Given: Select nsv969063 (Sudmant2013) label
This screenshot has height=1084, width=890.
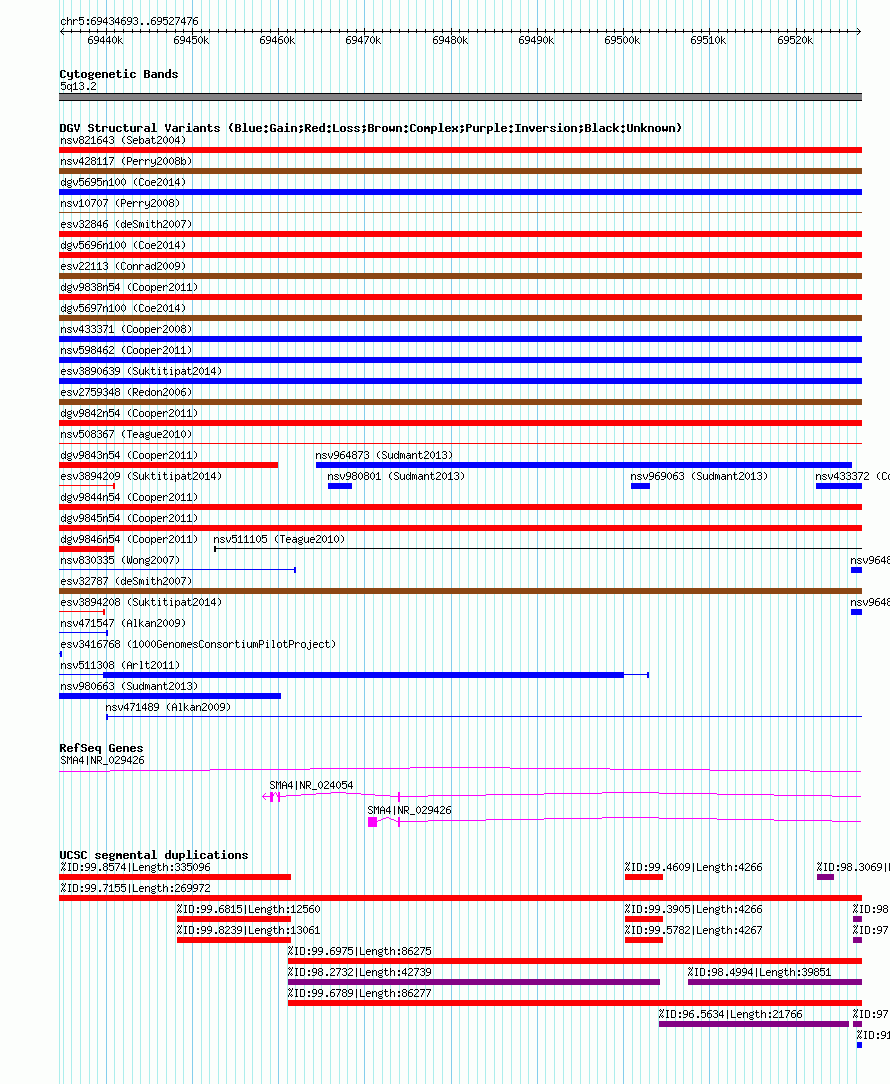Looking at the screenshot, I should [698, 476].
